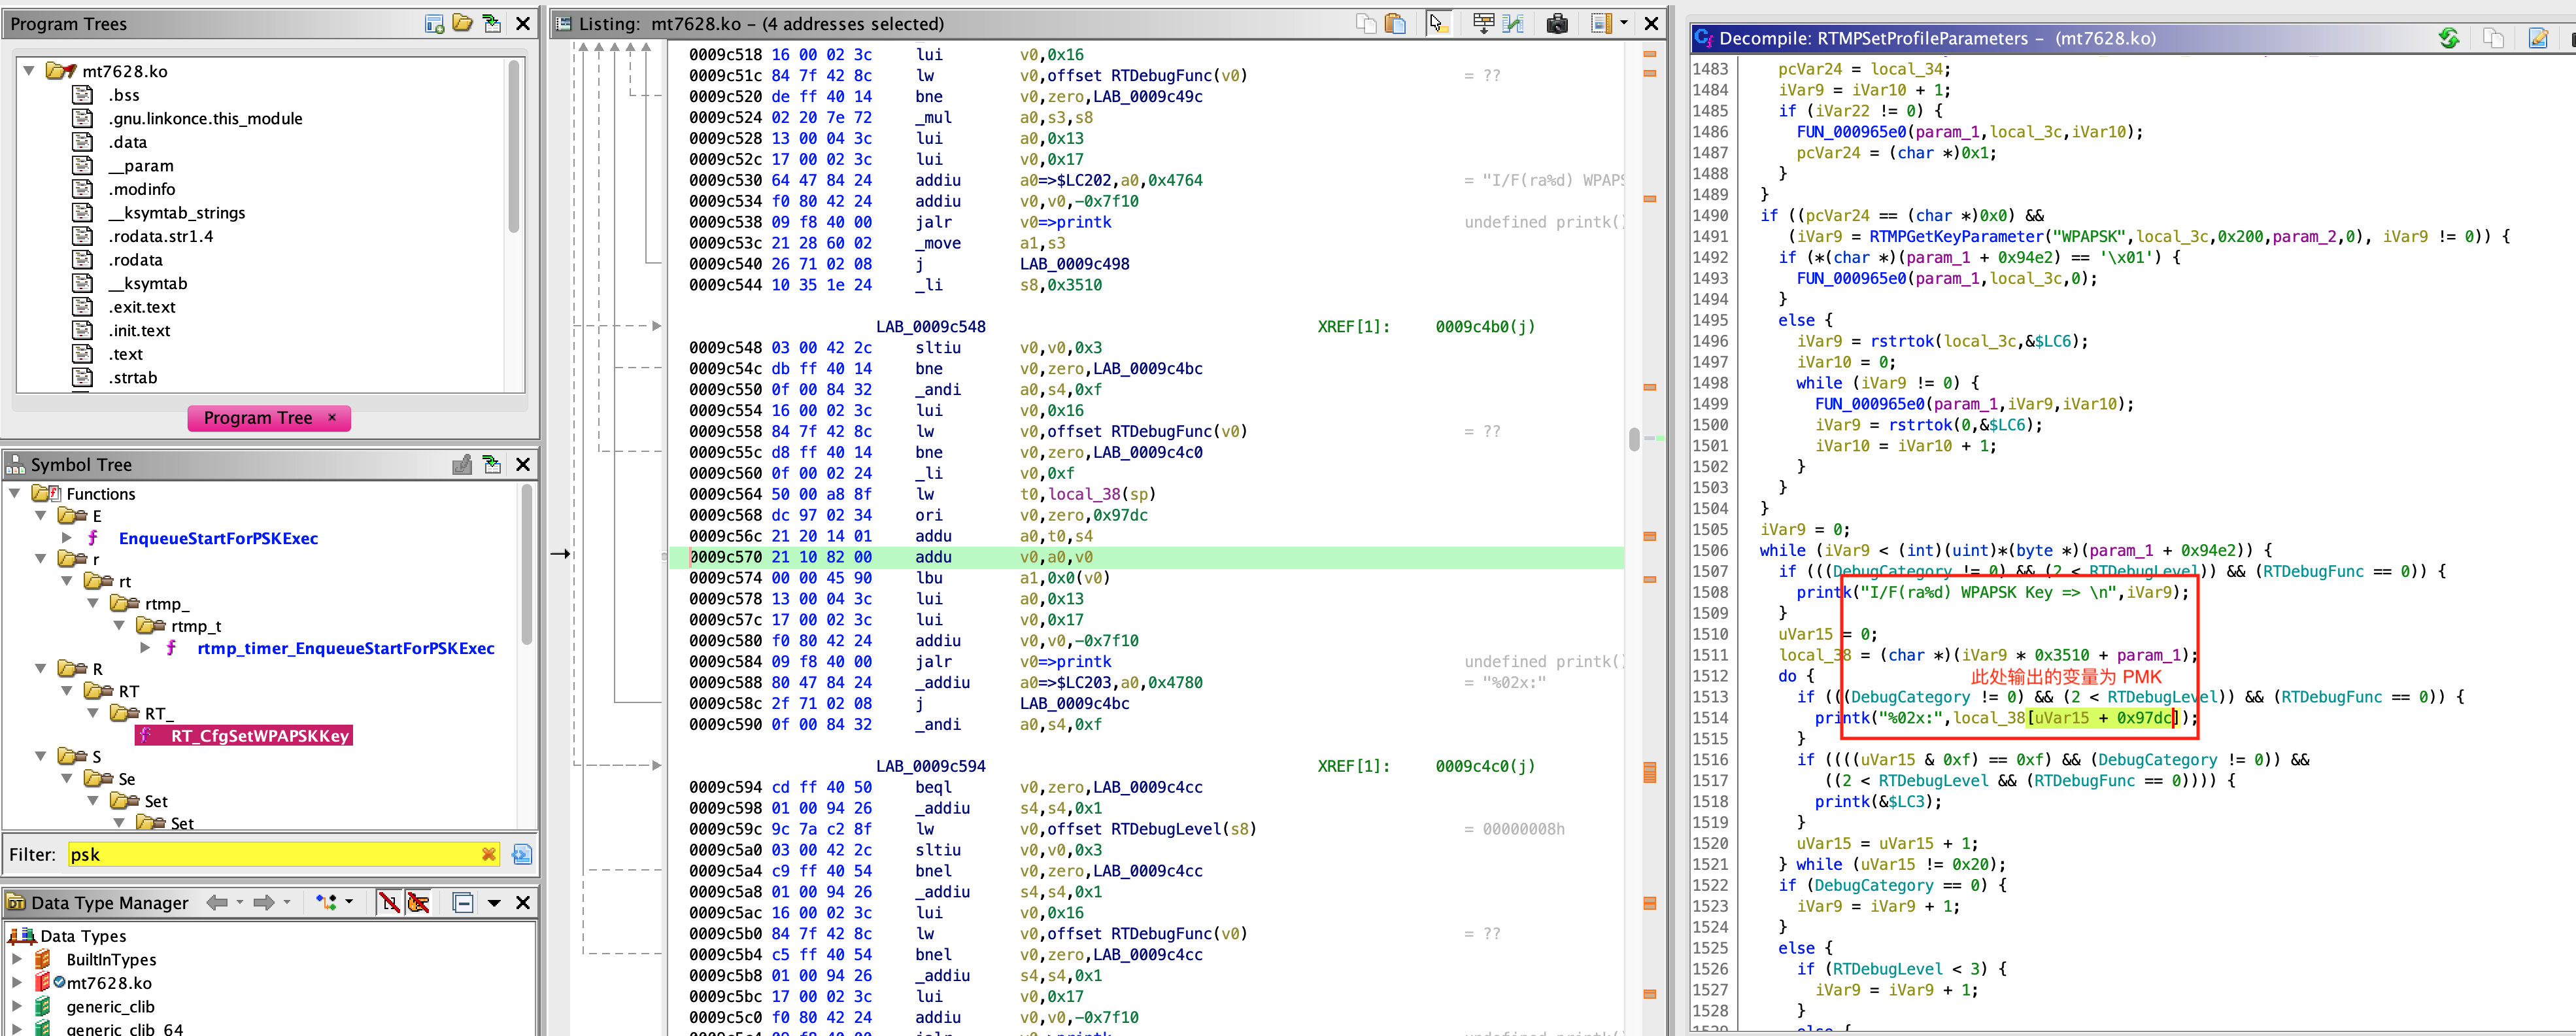Image resolution: width=2576 pixels, height=1036 pixels.
Task: Click XREF address 0009c4b0(j)
Action: tap(1484, 326)
